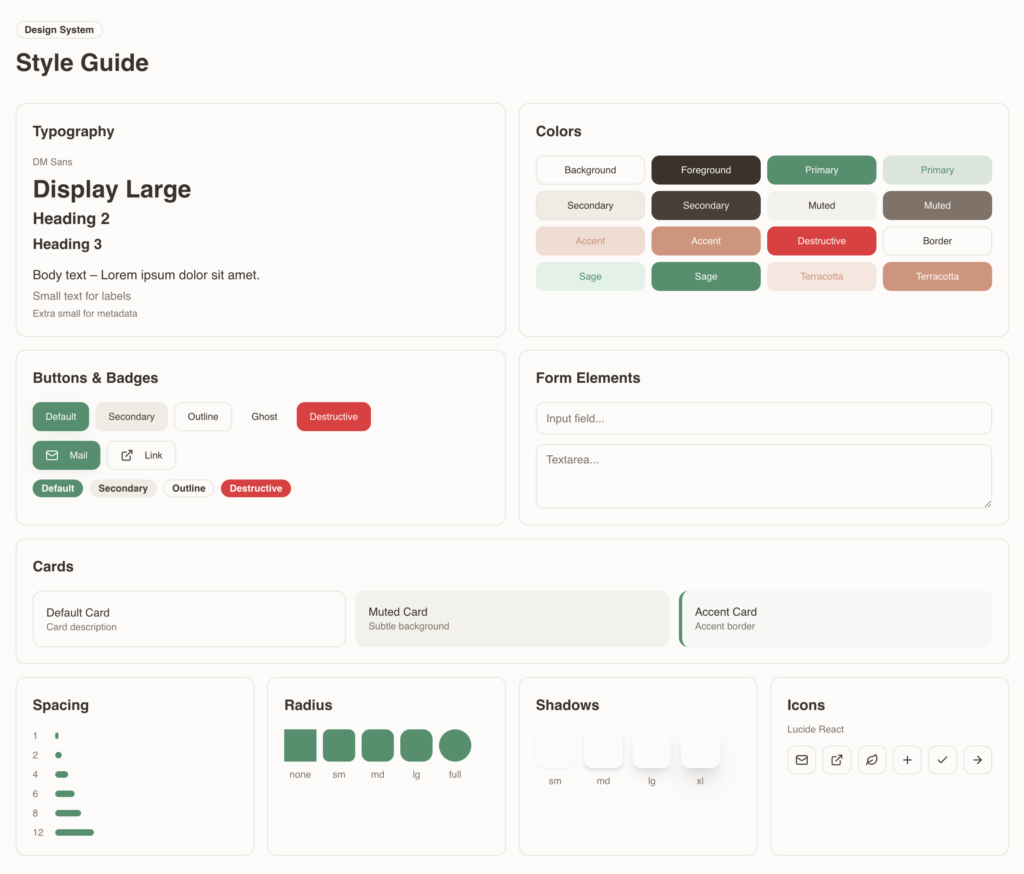The width and height of the screenshot is (1024, 874).
Task: Pick the red Destructive color swatch
Action: click(x=821, y=241)
